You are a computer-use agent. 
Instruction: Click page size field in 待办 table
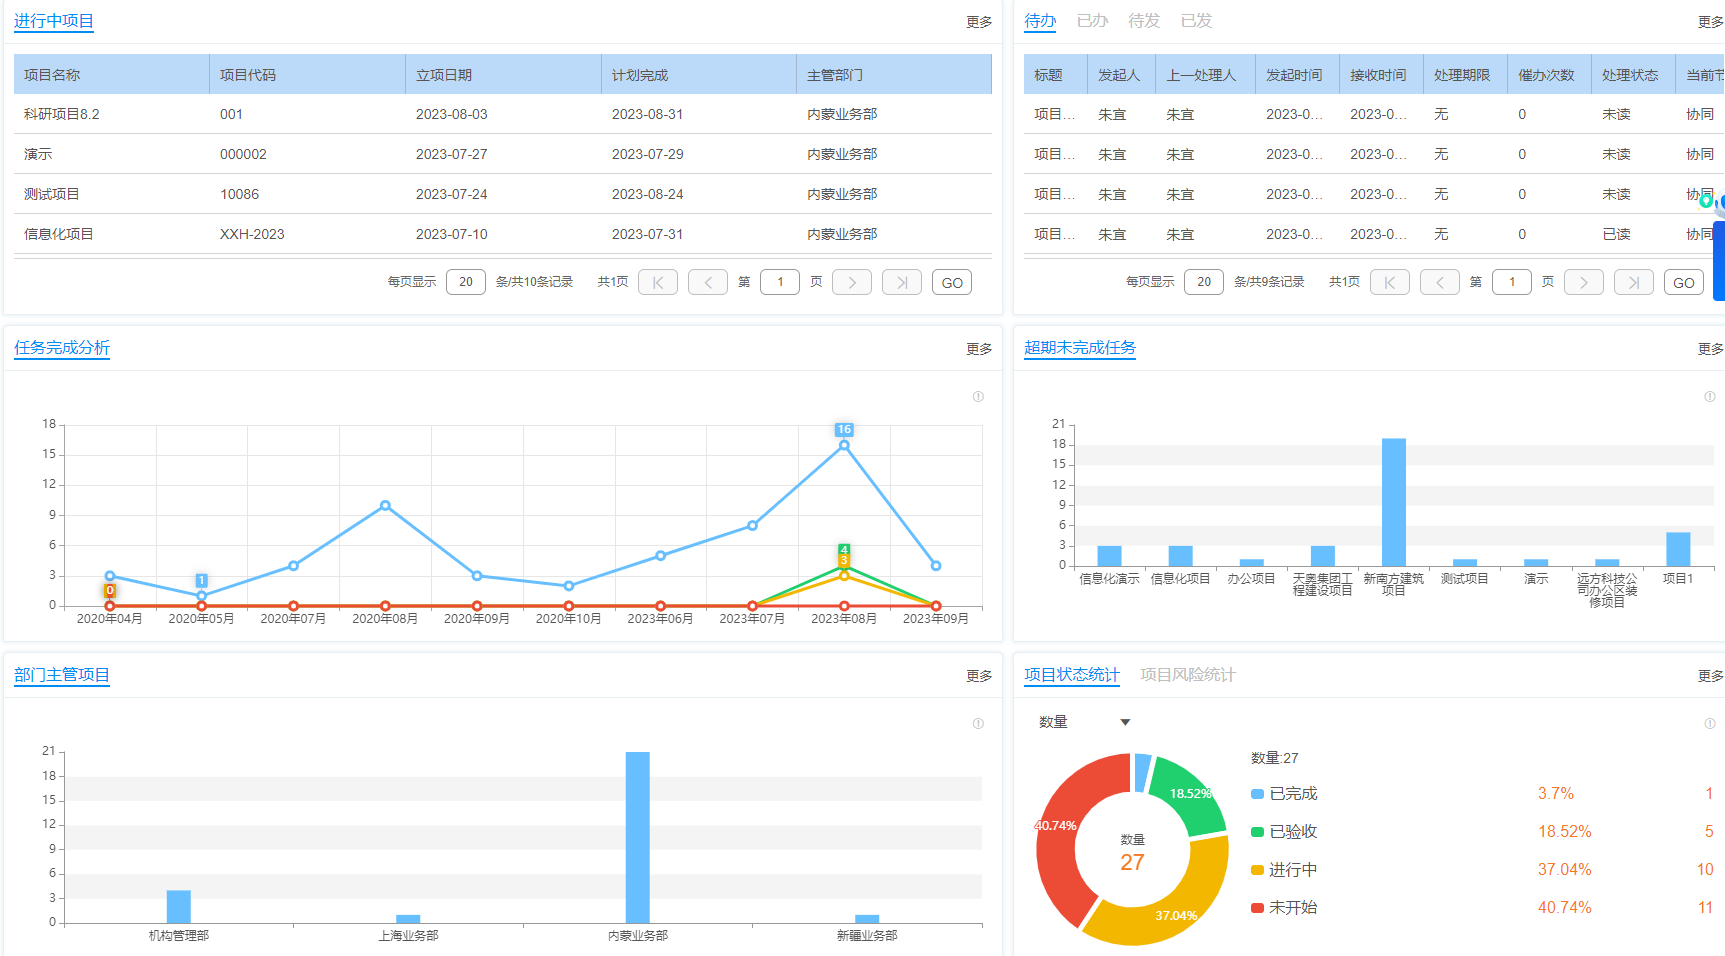click(1204, 283)
